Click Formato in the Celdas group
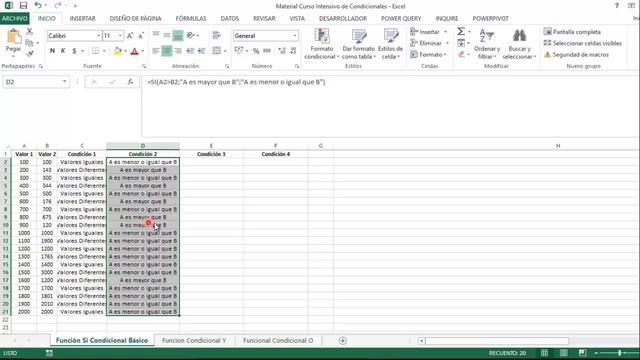Viewport: 640px width, 360px height. 428,54
